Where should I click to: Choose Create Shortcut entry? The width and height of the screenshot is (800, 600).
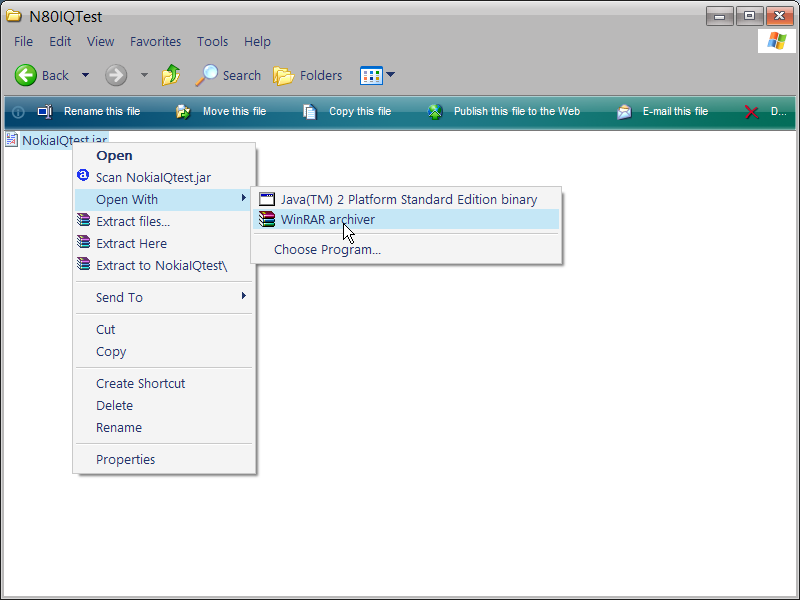coord(141,384)
